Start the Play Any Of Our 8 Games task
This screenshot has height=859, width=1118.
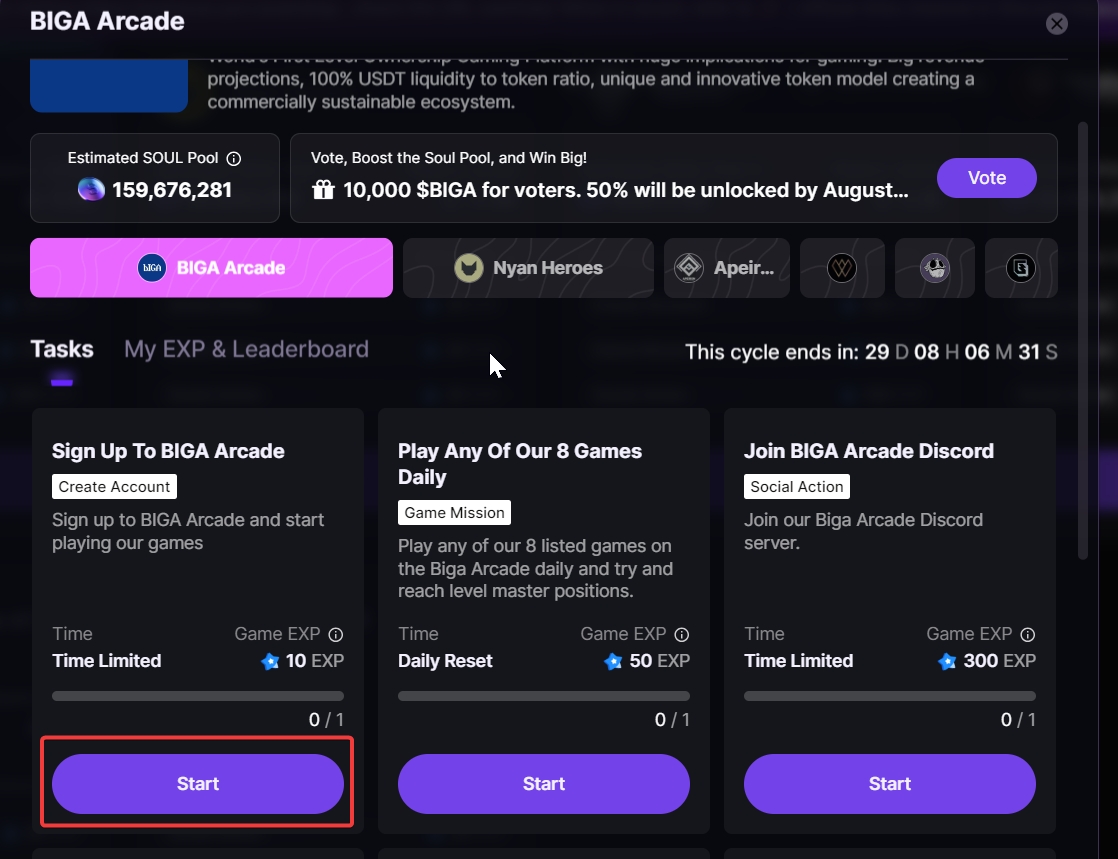tap(544, 784)
